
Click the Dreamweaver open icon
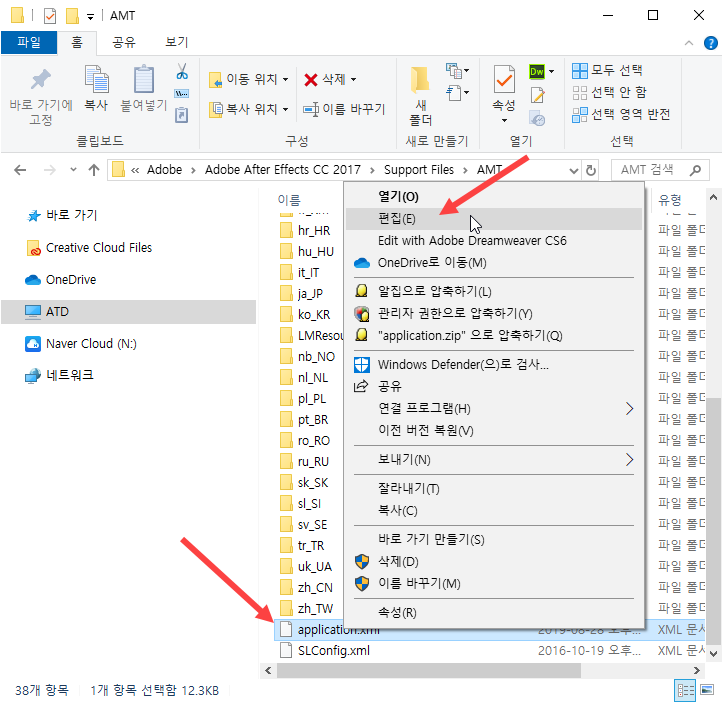coord(537,71)
